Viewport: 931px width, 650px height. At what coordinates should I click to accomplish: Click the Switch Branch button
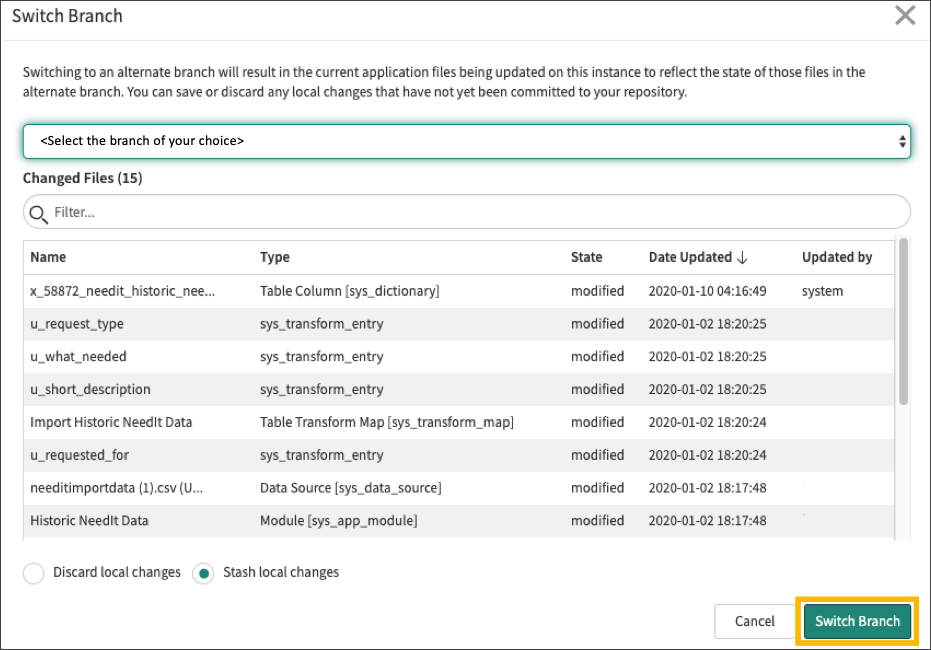857,621
